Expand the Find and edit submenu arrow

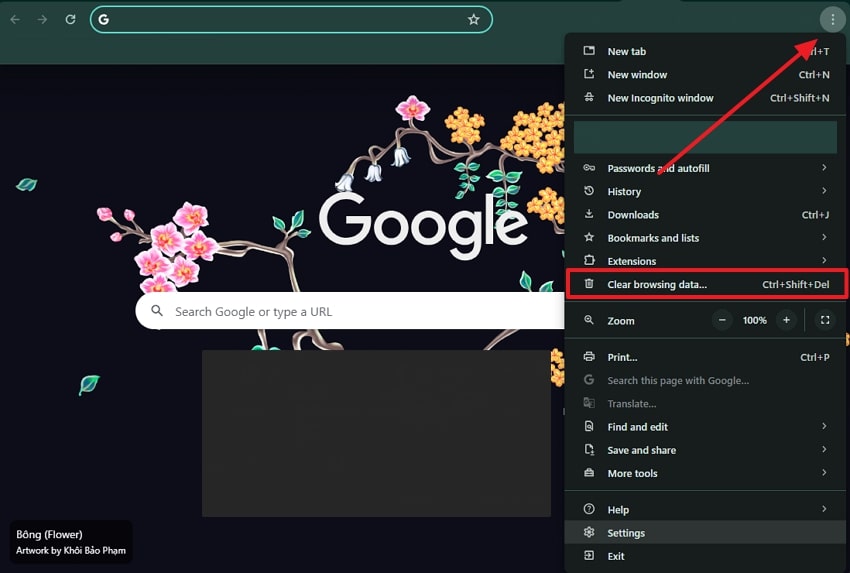(824, 426)
